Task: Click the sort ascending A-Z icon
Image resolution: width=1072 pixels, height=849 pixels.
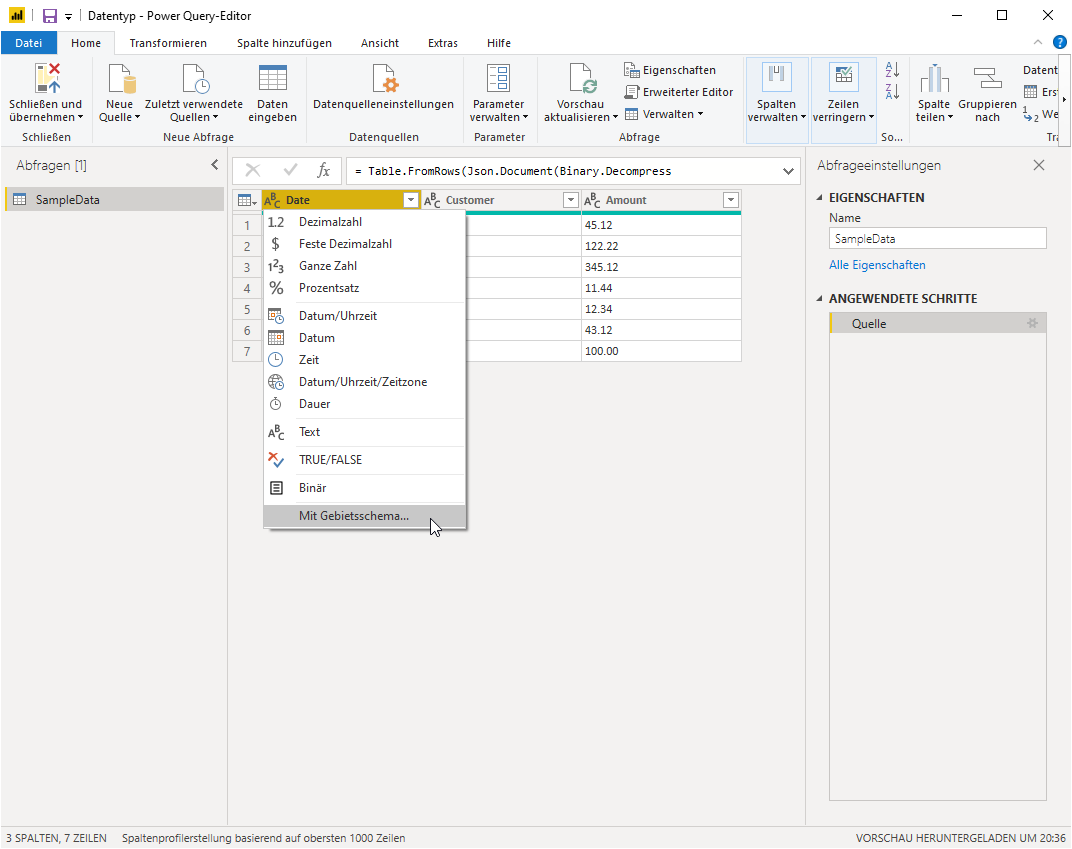Action: (892, 69)
